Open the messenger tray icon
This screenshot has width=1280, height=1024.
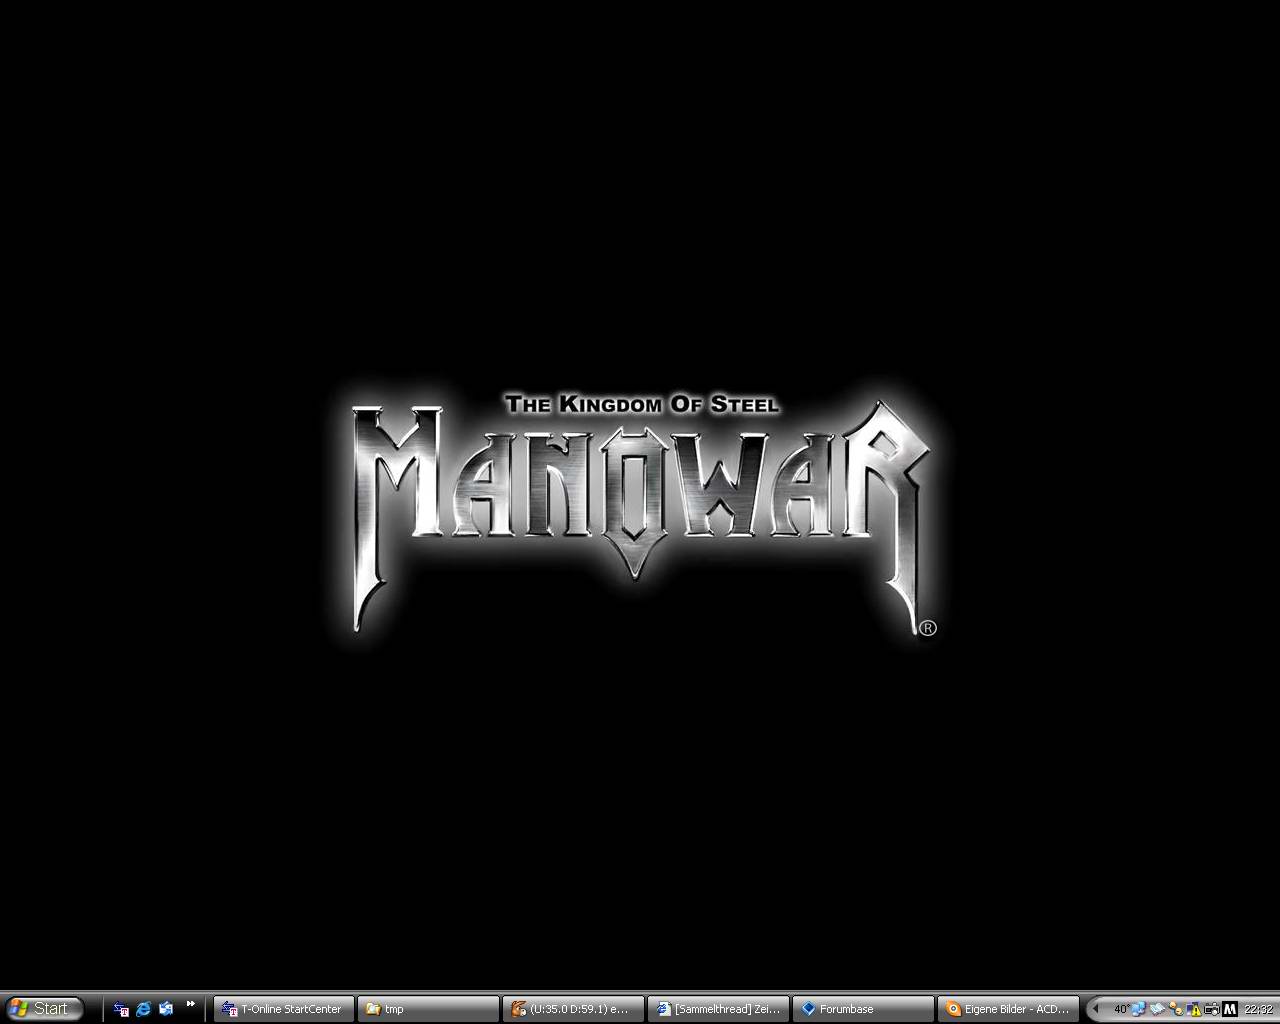(1176, 1009)
